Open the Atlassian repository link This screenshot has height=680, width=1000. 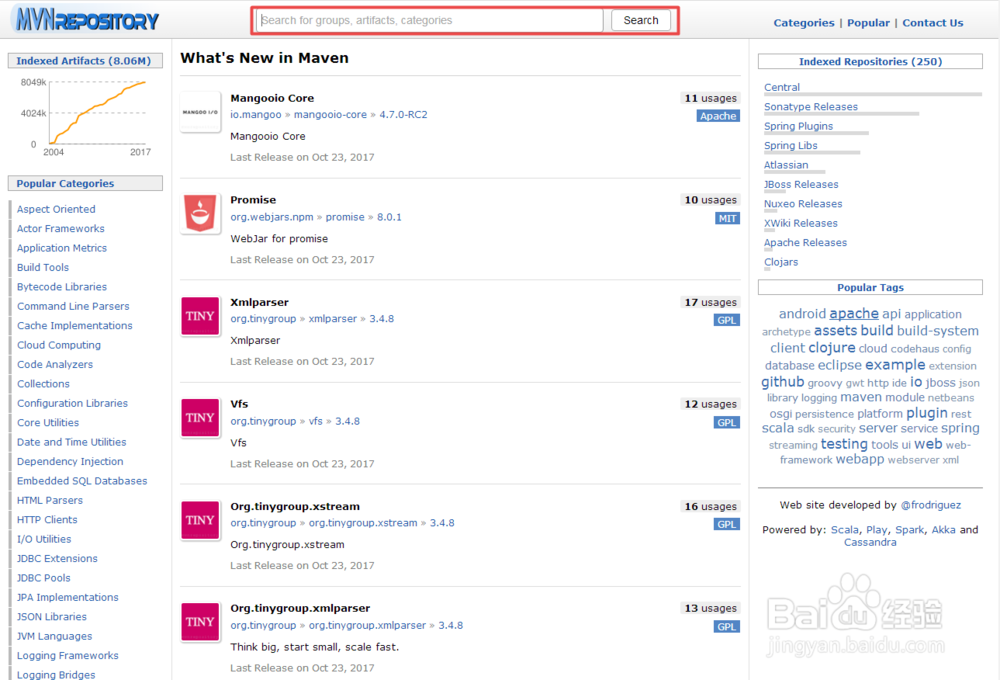pyautogui.click(x=786, y=165)
